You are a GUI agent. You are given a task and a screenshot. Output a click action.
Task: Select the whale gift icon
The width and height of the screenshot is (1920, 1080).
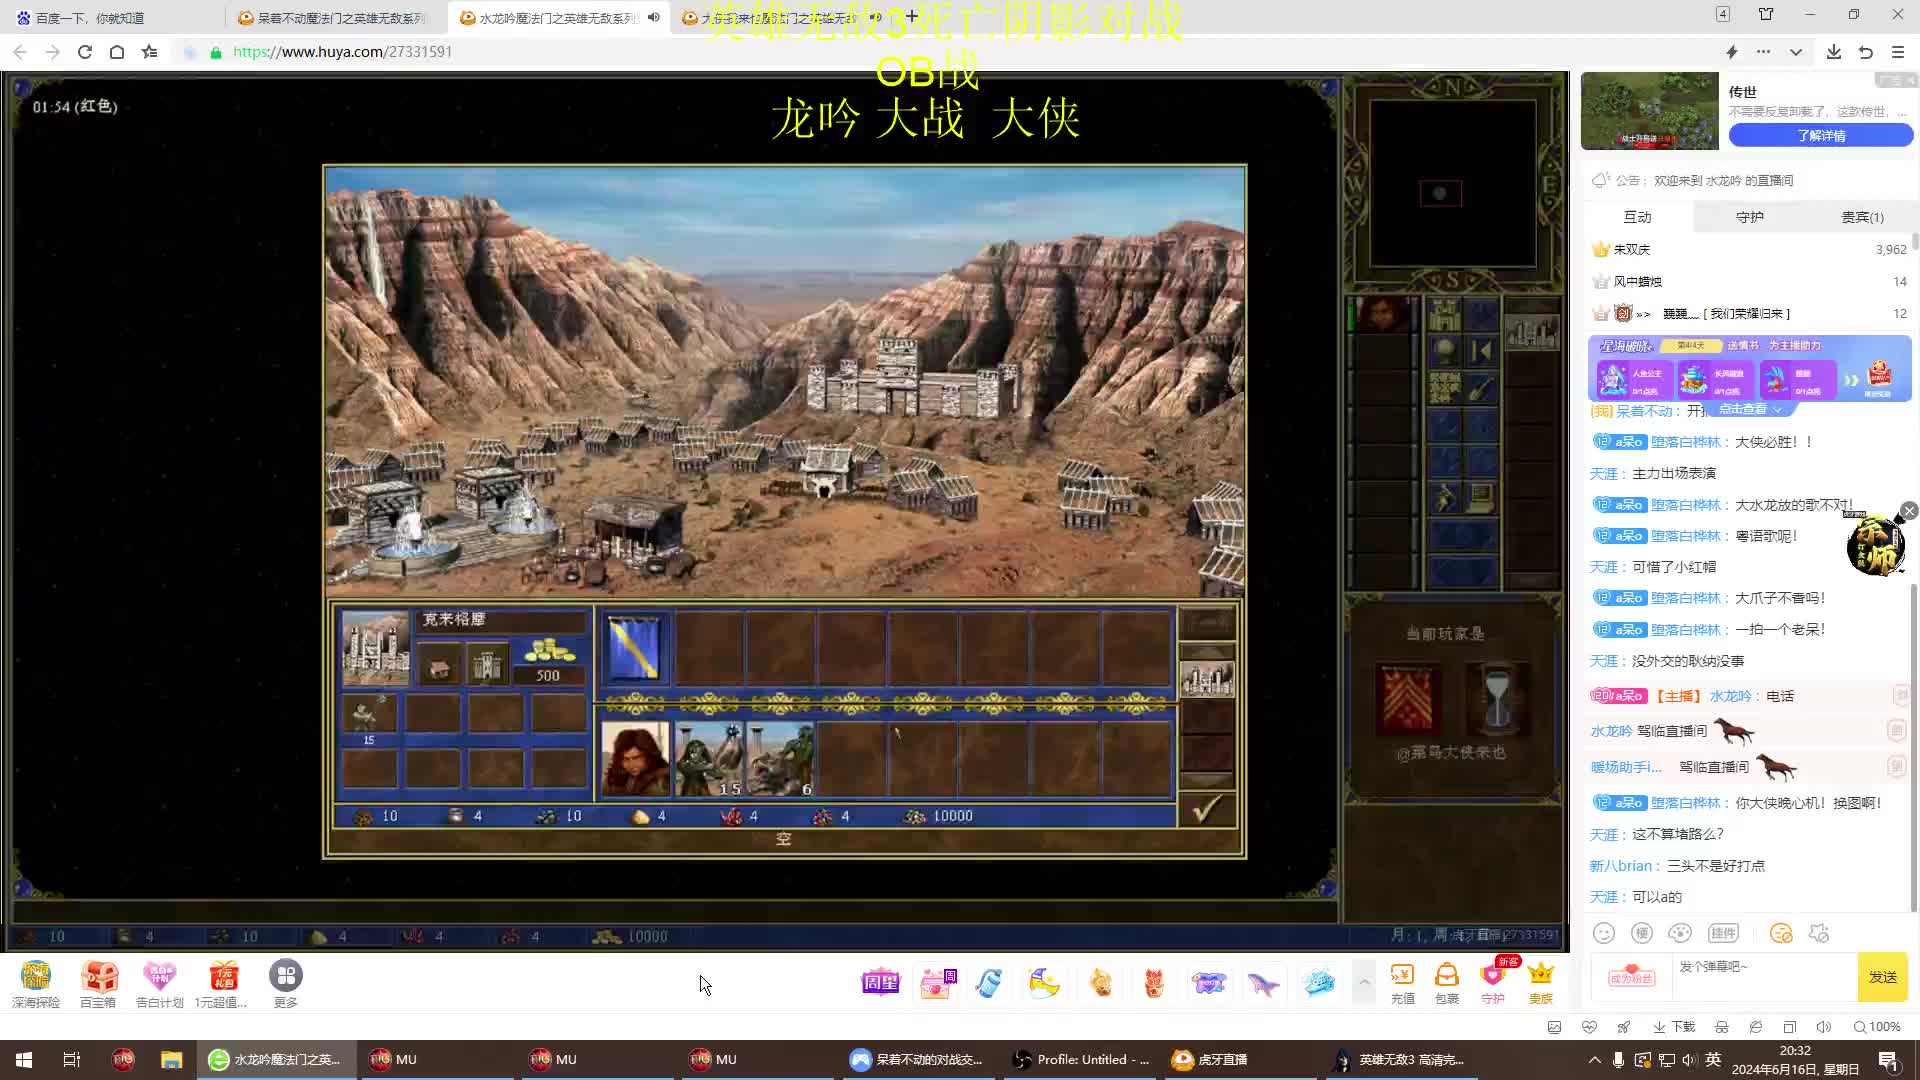pos(1263,984)
